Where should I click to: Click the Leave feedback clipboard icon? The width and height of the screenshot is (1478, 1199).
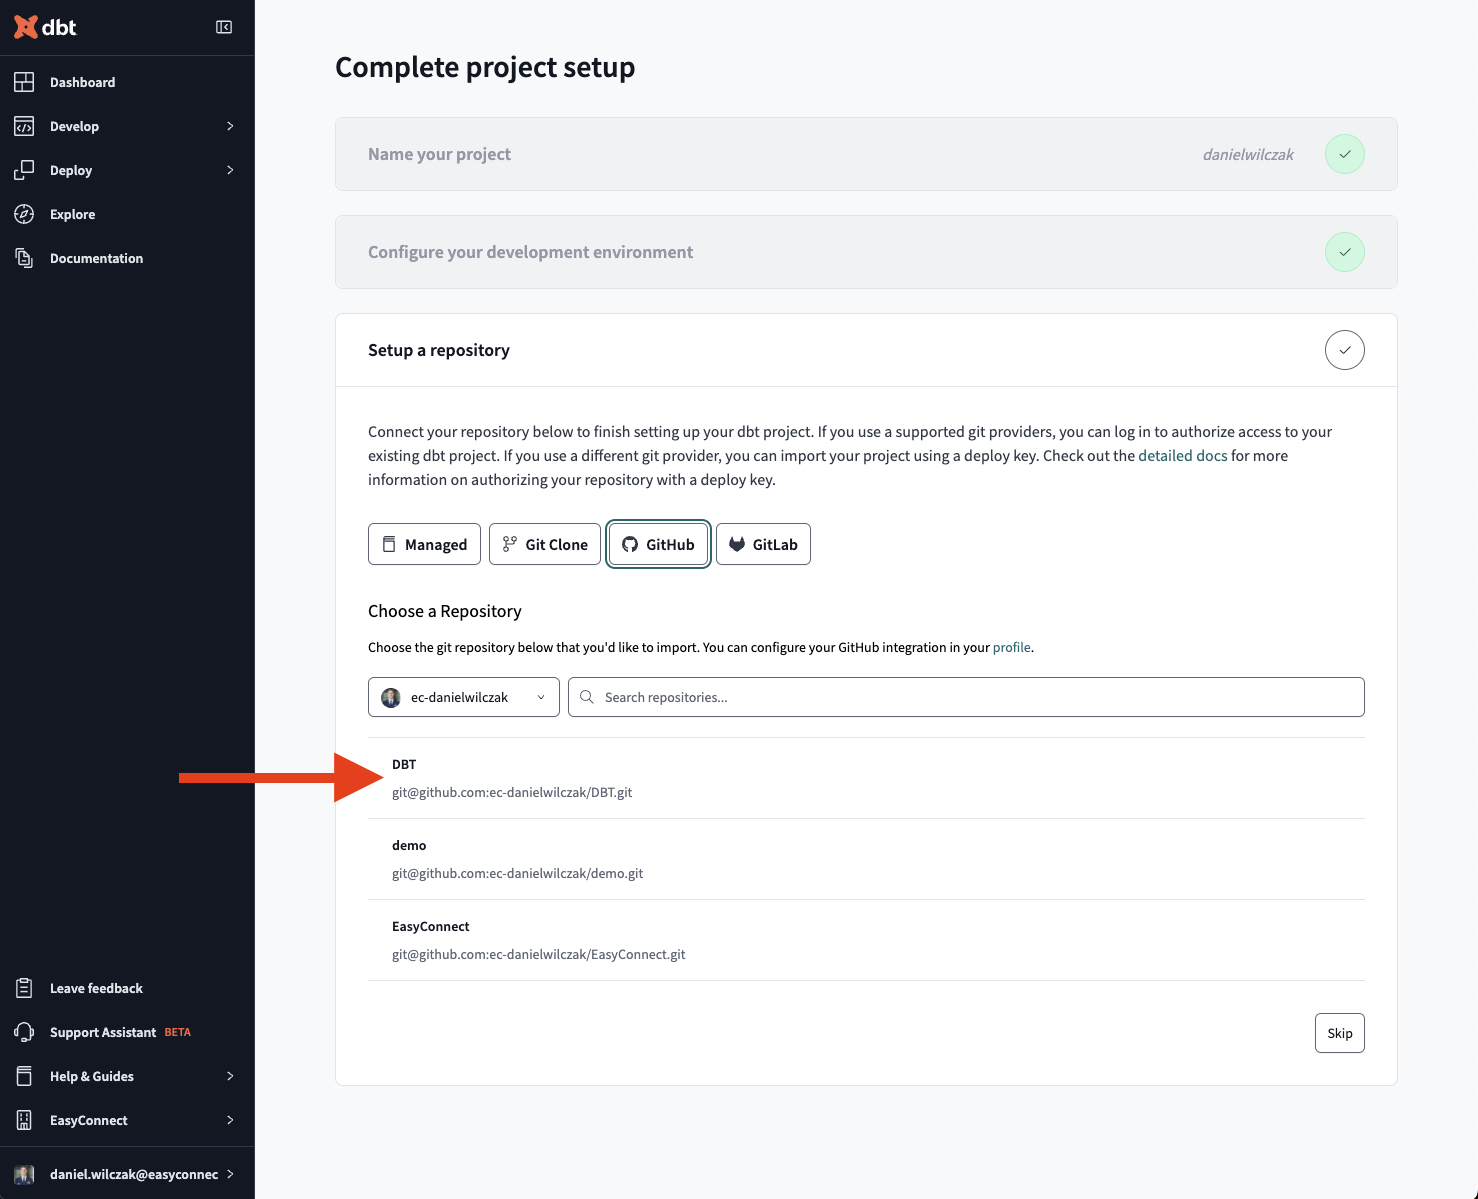(24, 988)
